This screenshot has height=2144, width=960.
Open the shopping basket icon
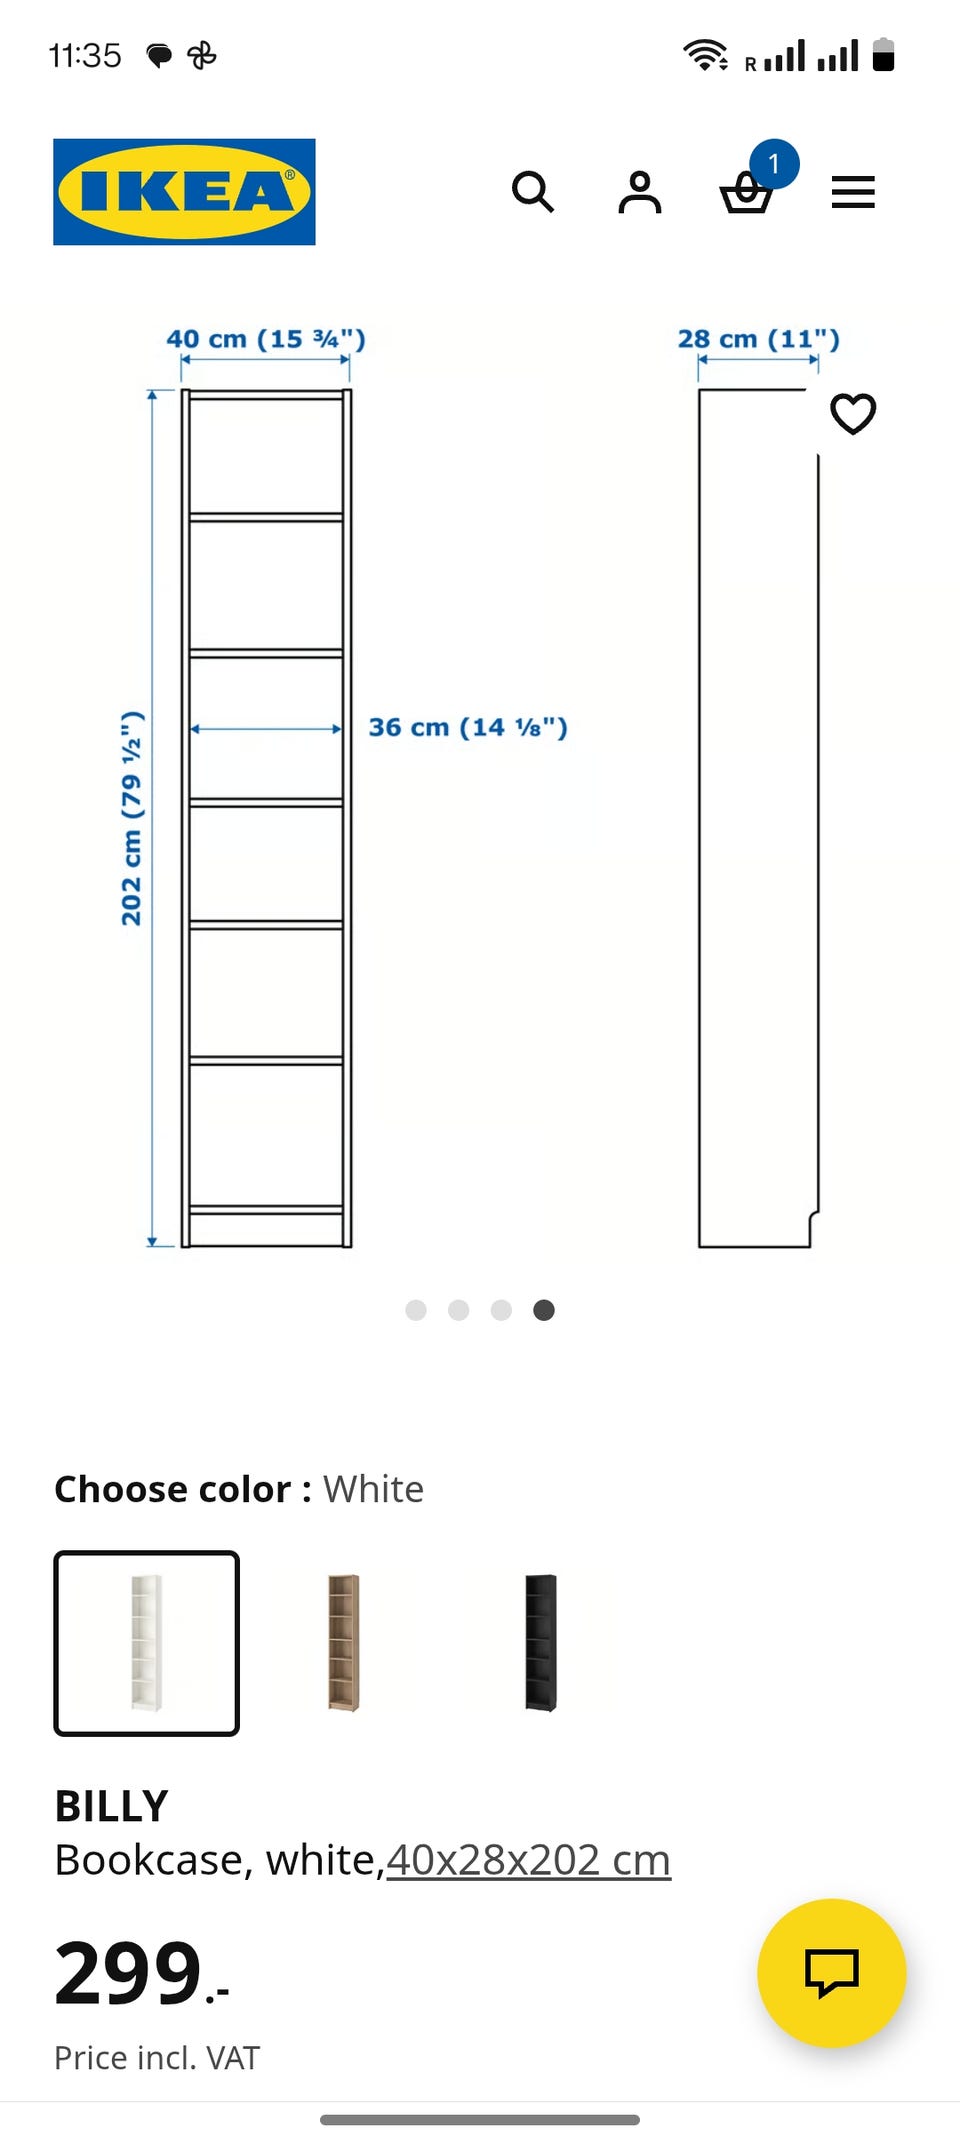[x=746, y=192]
